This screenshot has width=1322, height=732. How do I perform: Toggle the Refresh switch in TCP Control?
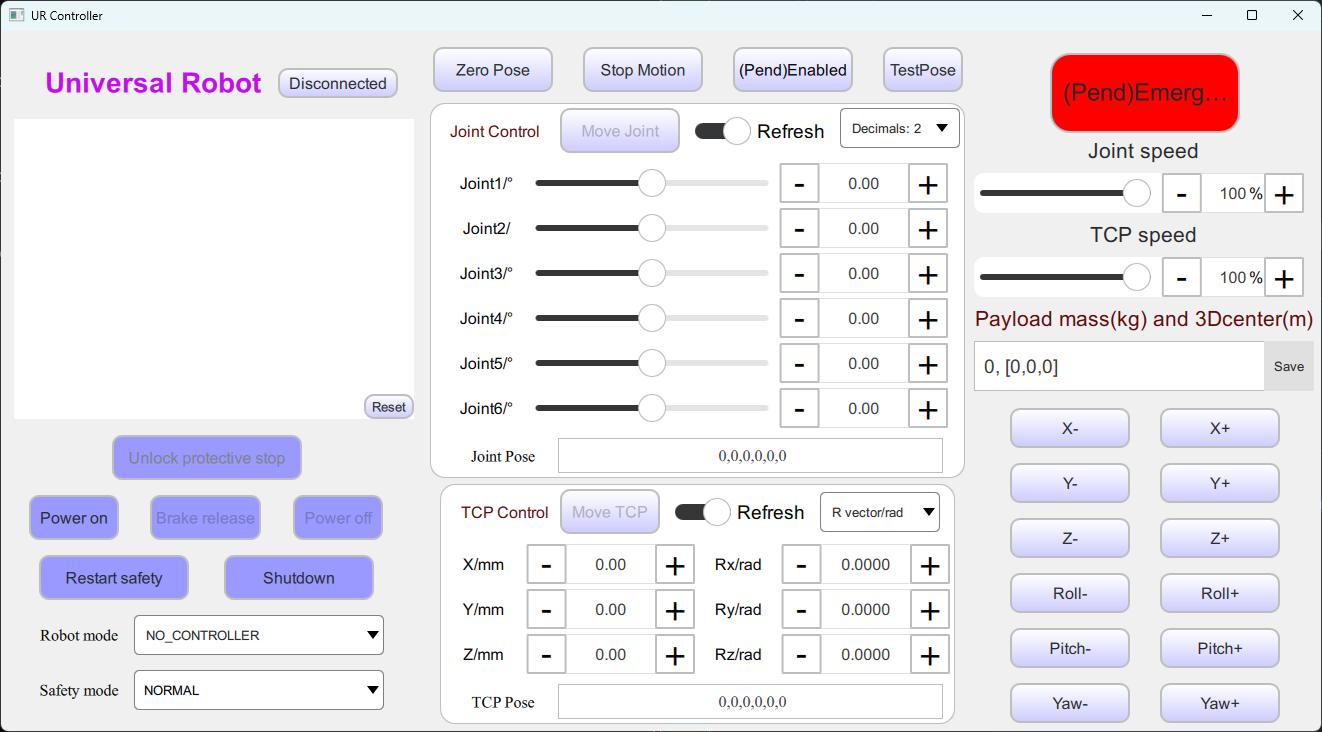coord(703,512)
